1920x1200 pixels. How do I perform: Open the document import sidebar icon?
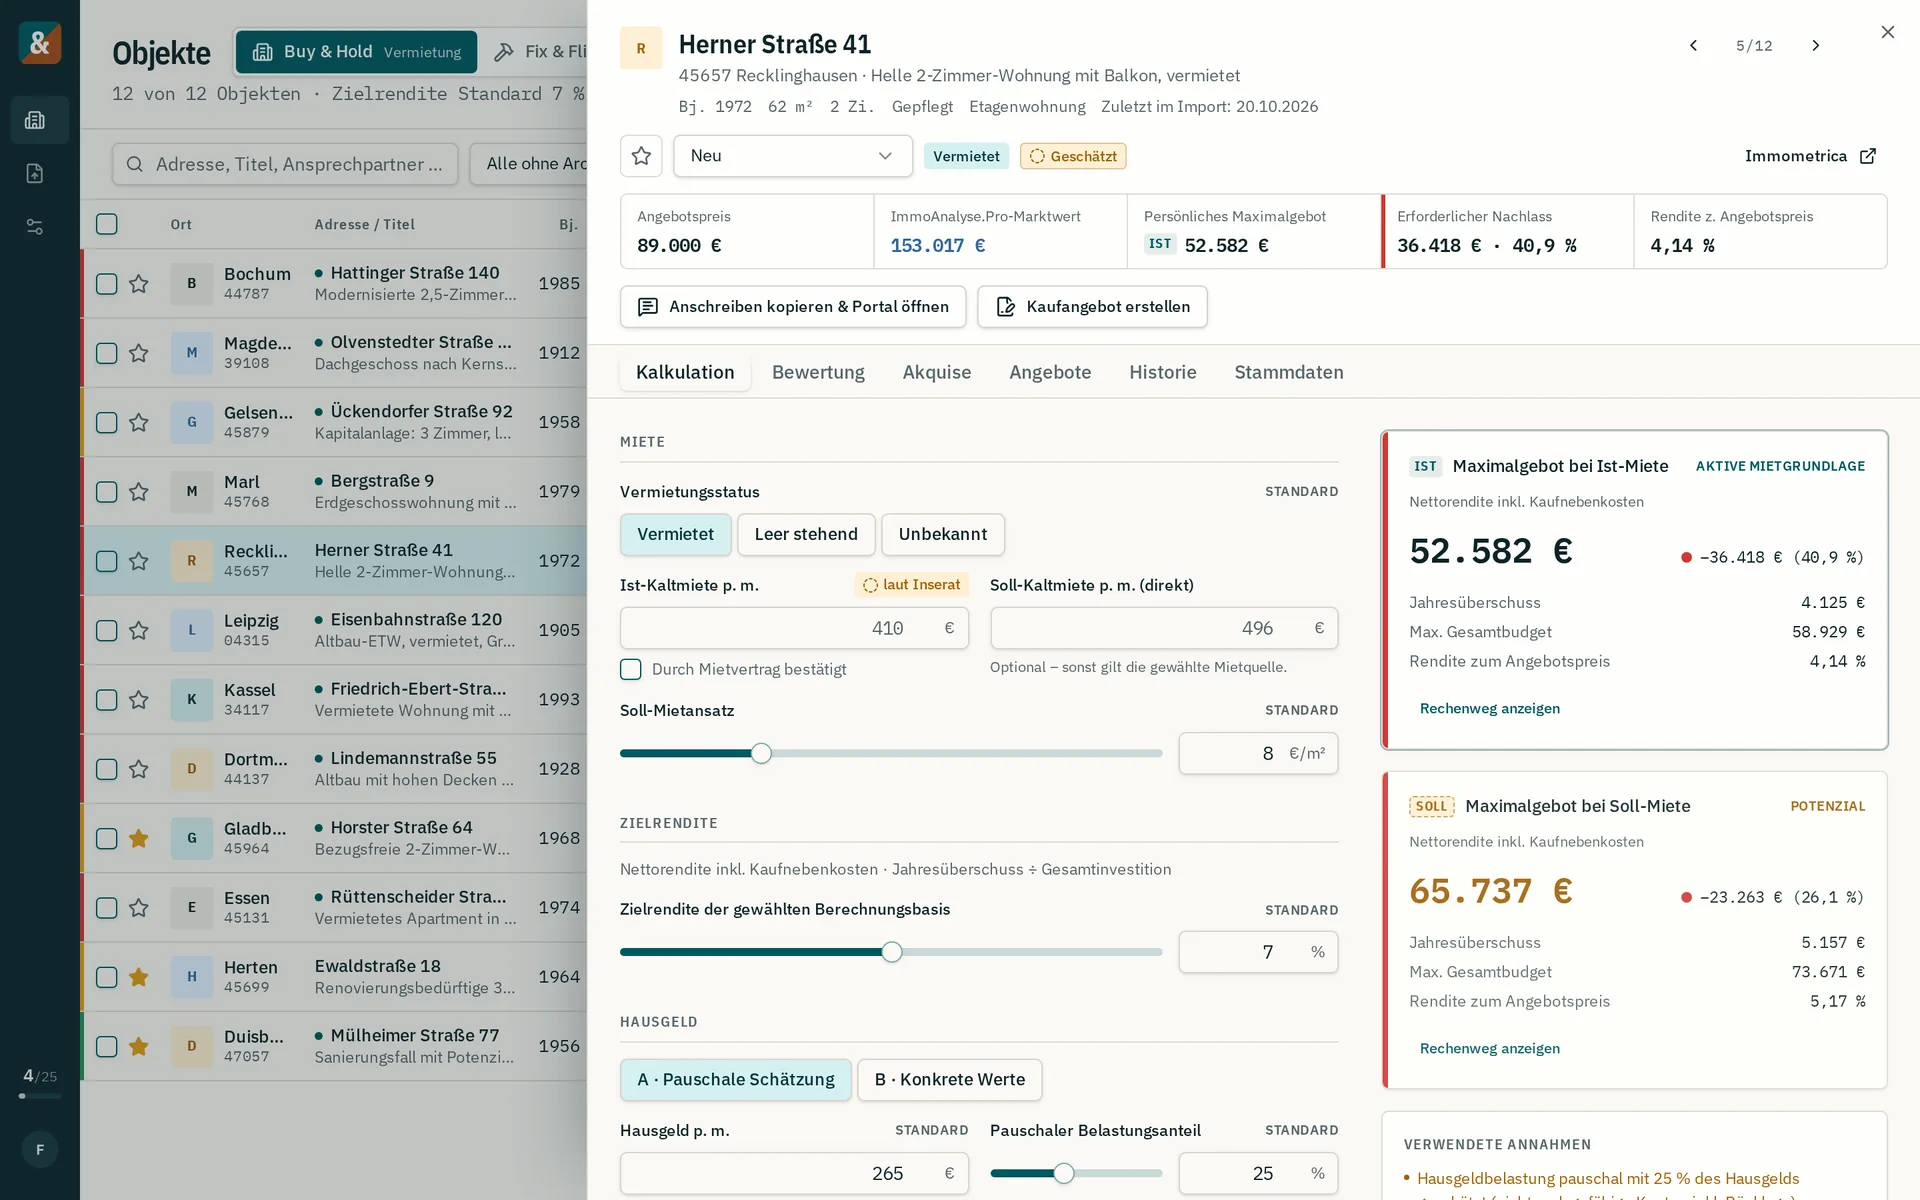(35, 173)
